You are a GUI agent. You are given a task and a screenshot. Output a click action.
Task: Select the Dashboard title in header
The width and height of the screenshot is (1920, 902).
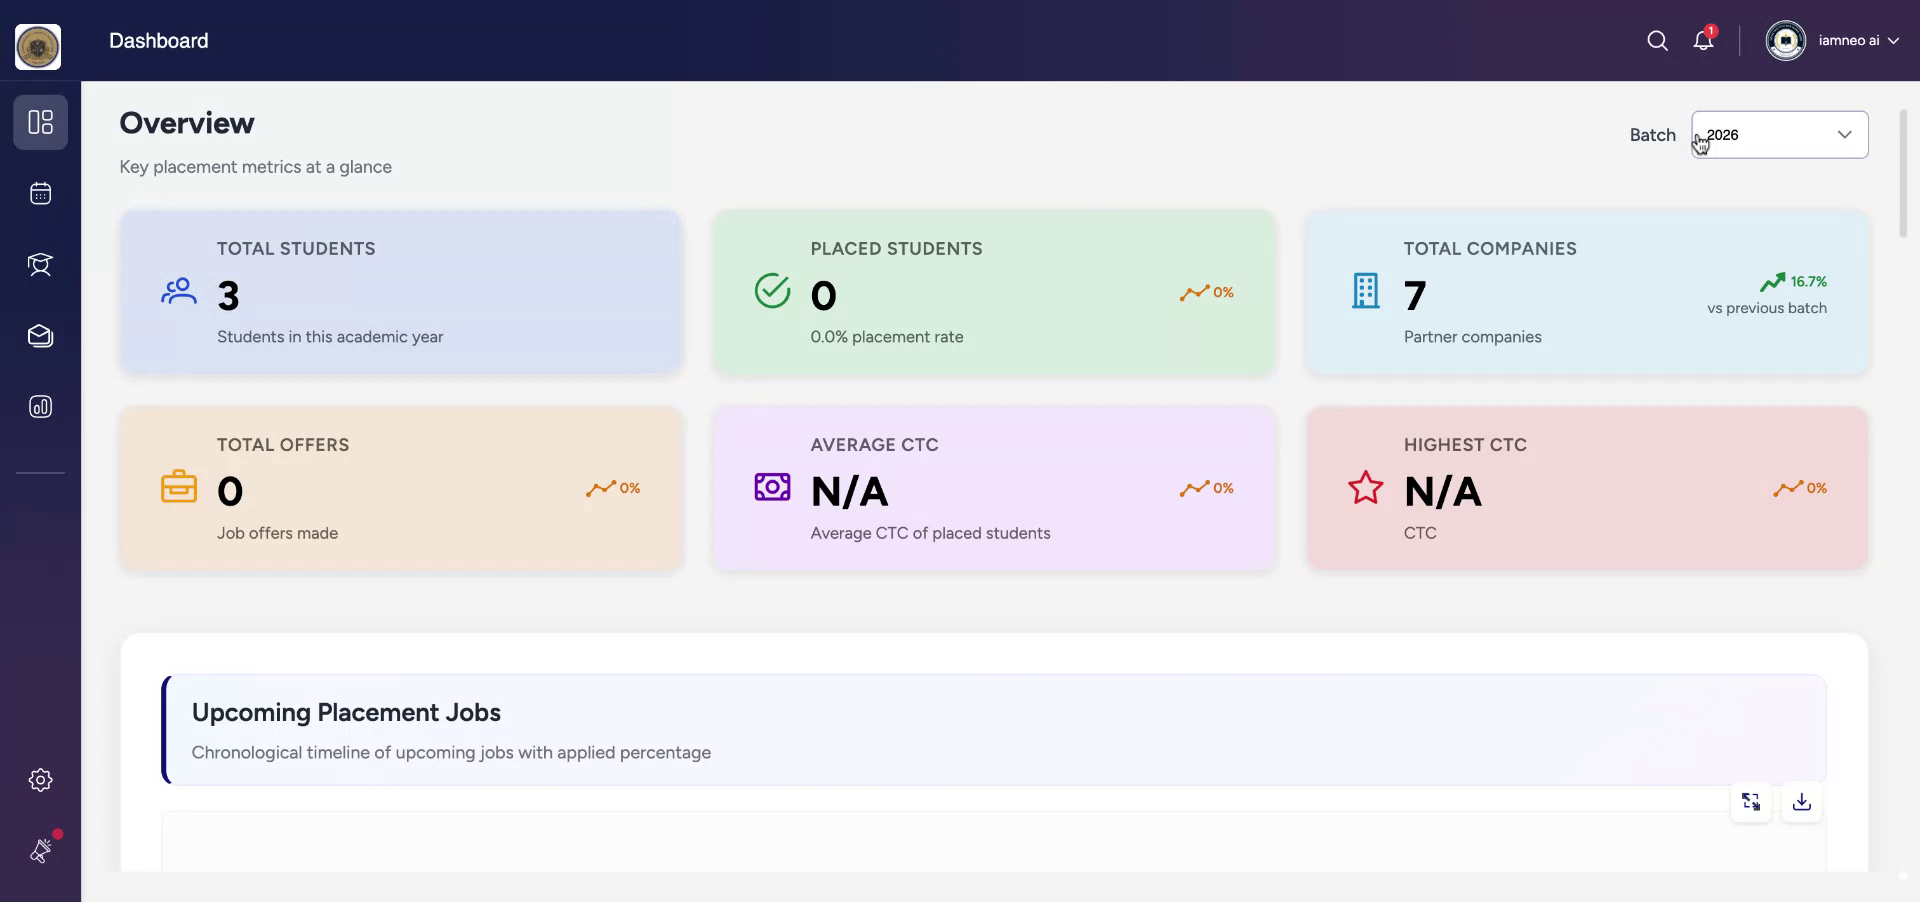pos(158,40)
